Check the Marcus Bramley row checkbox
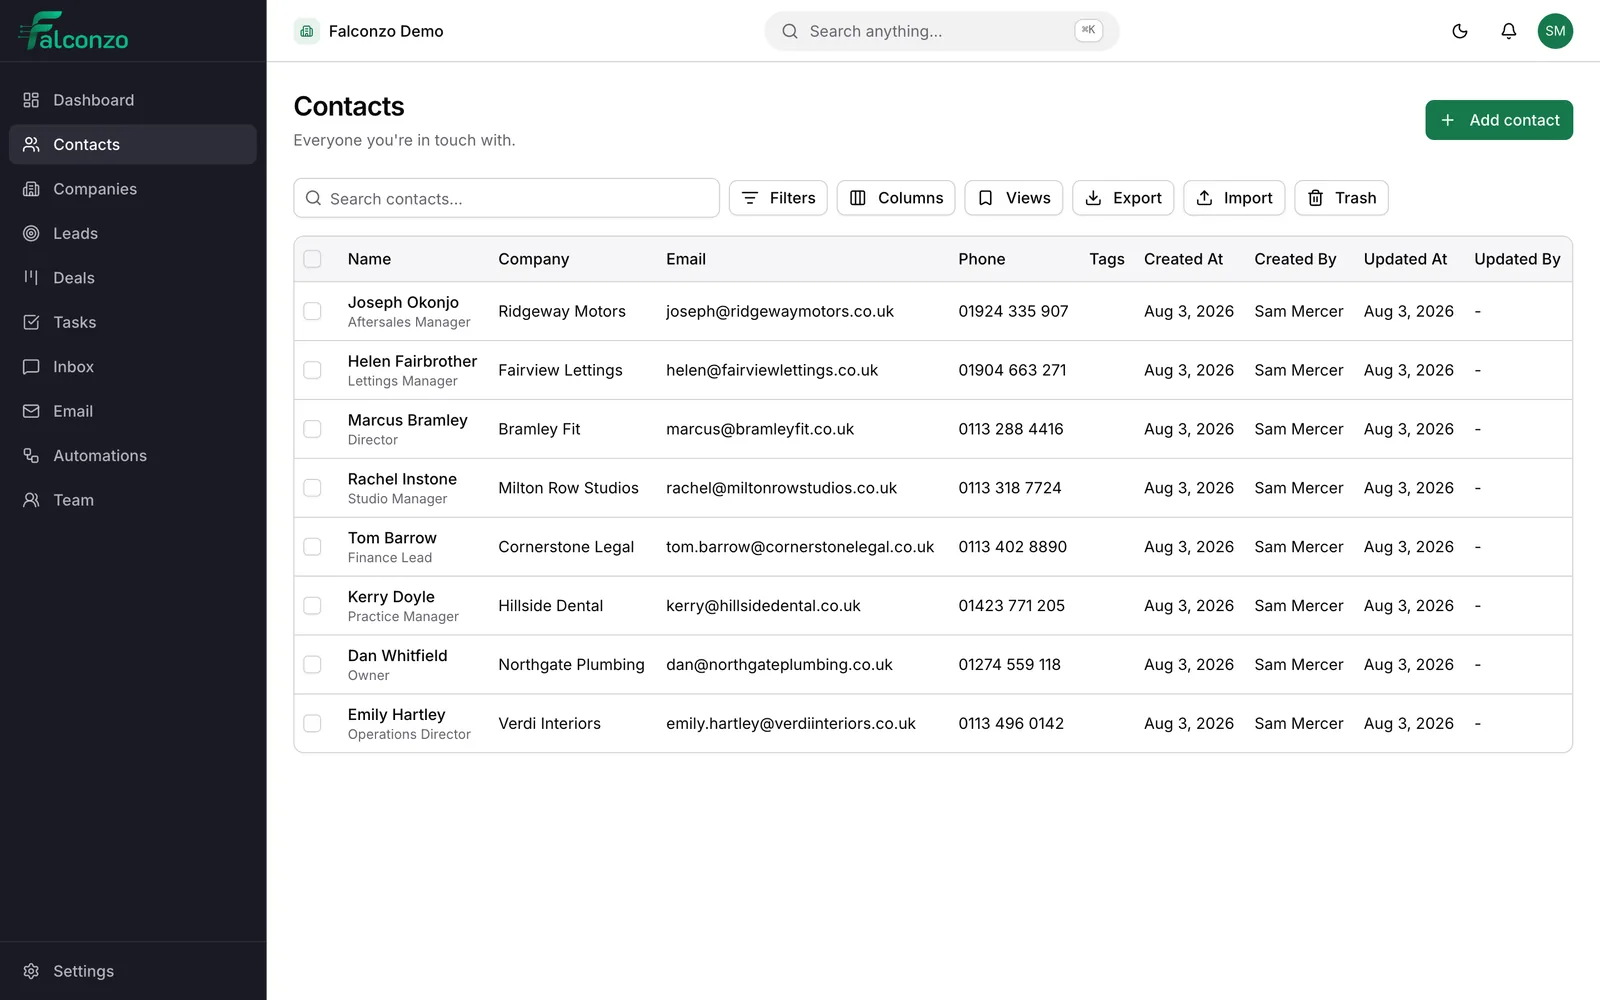This screenshot has width=1600, height=1000. pyautogui.click(x=312, y=429)
